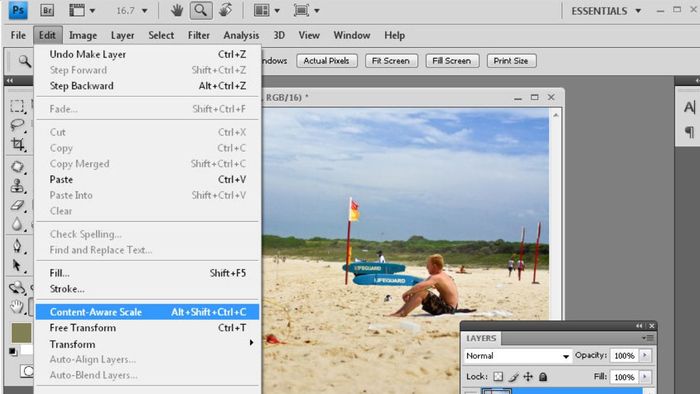This screenshot has height=394, width=700.
Task: Select the Rotate View tool icon
Action: pyautogui.click(x=225, y=10)
